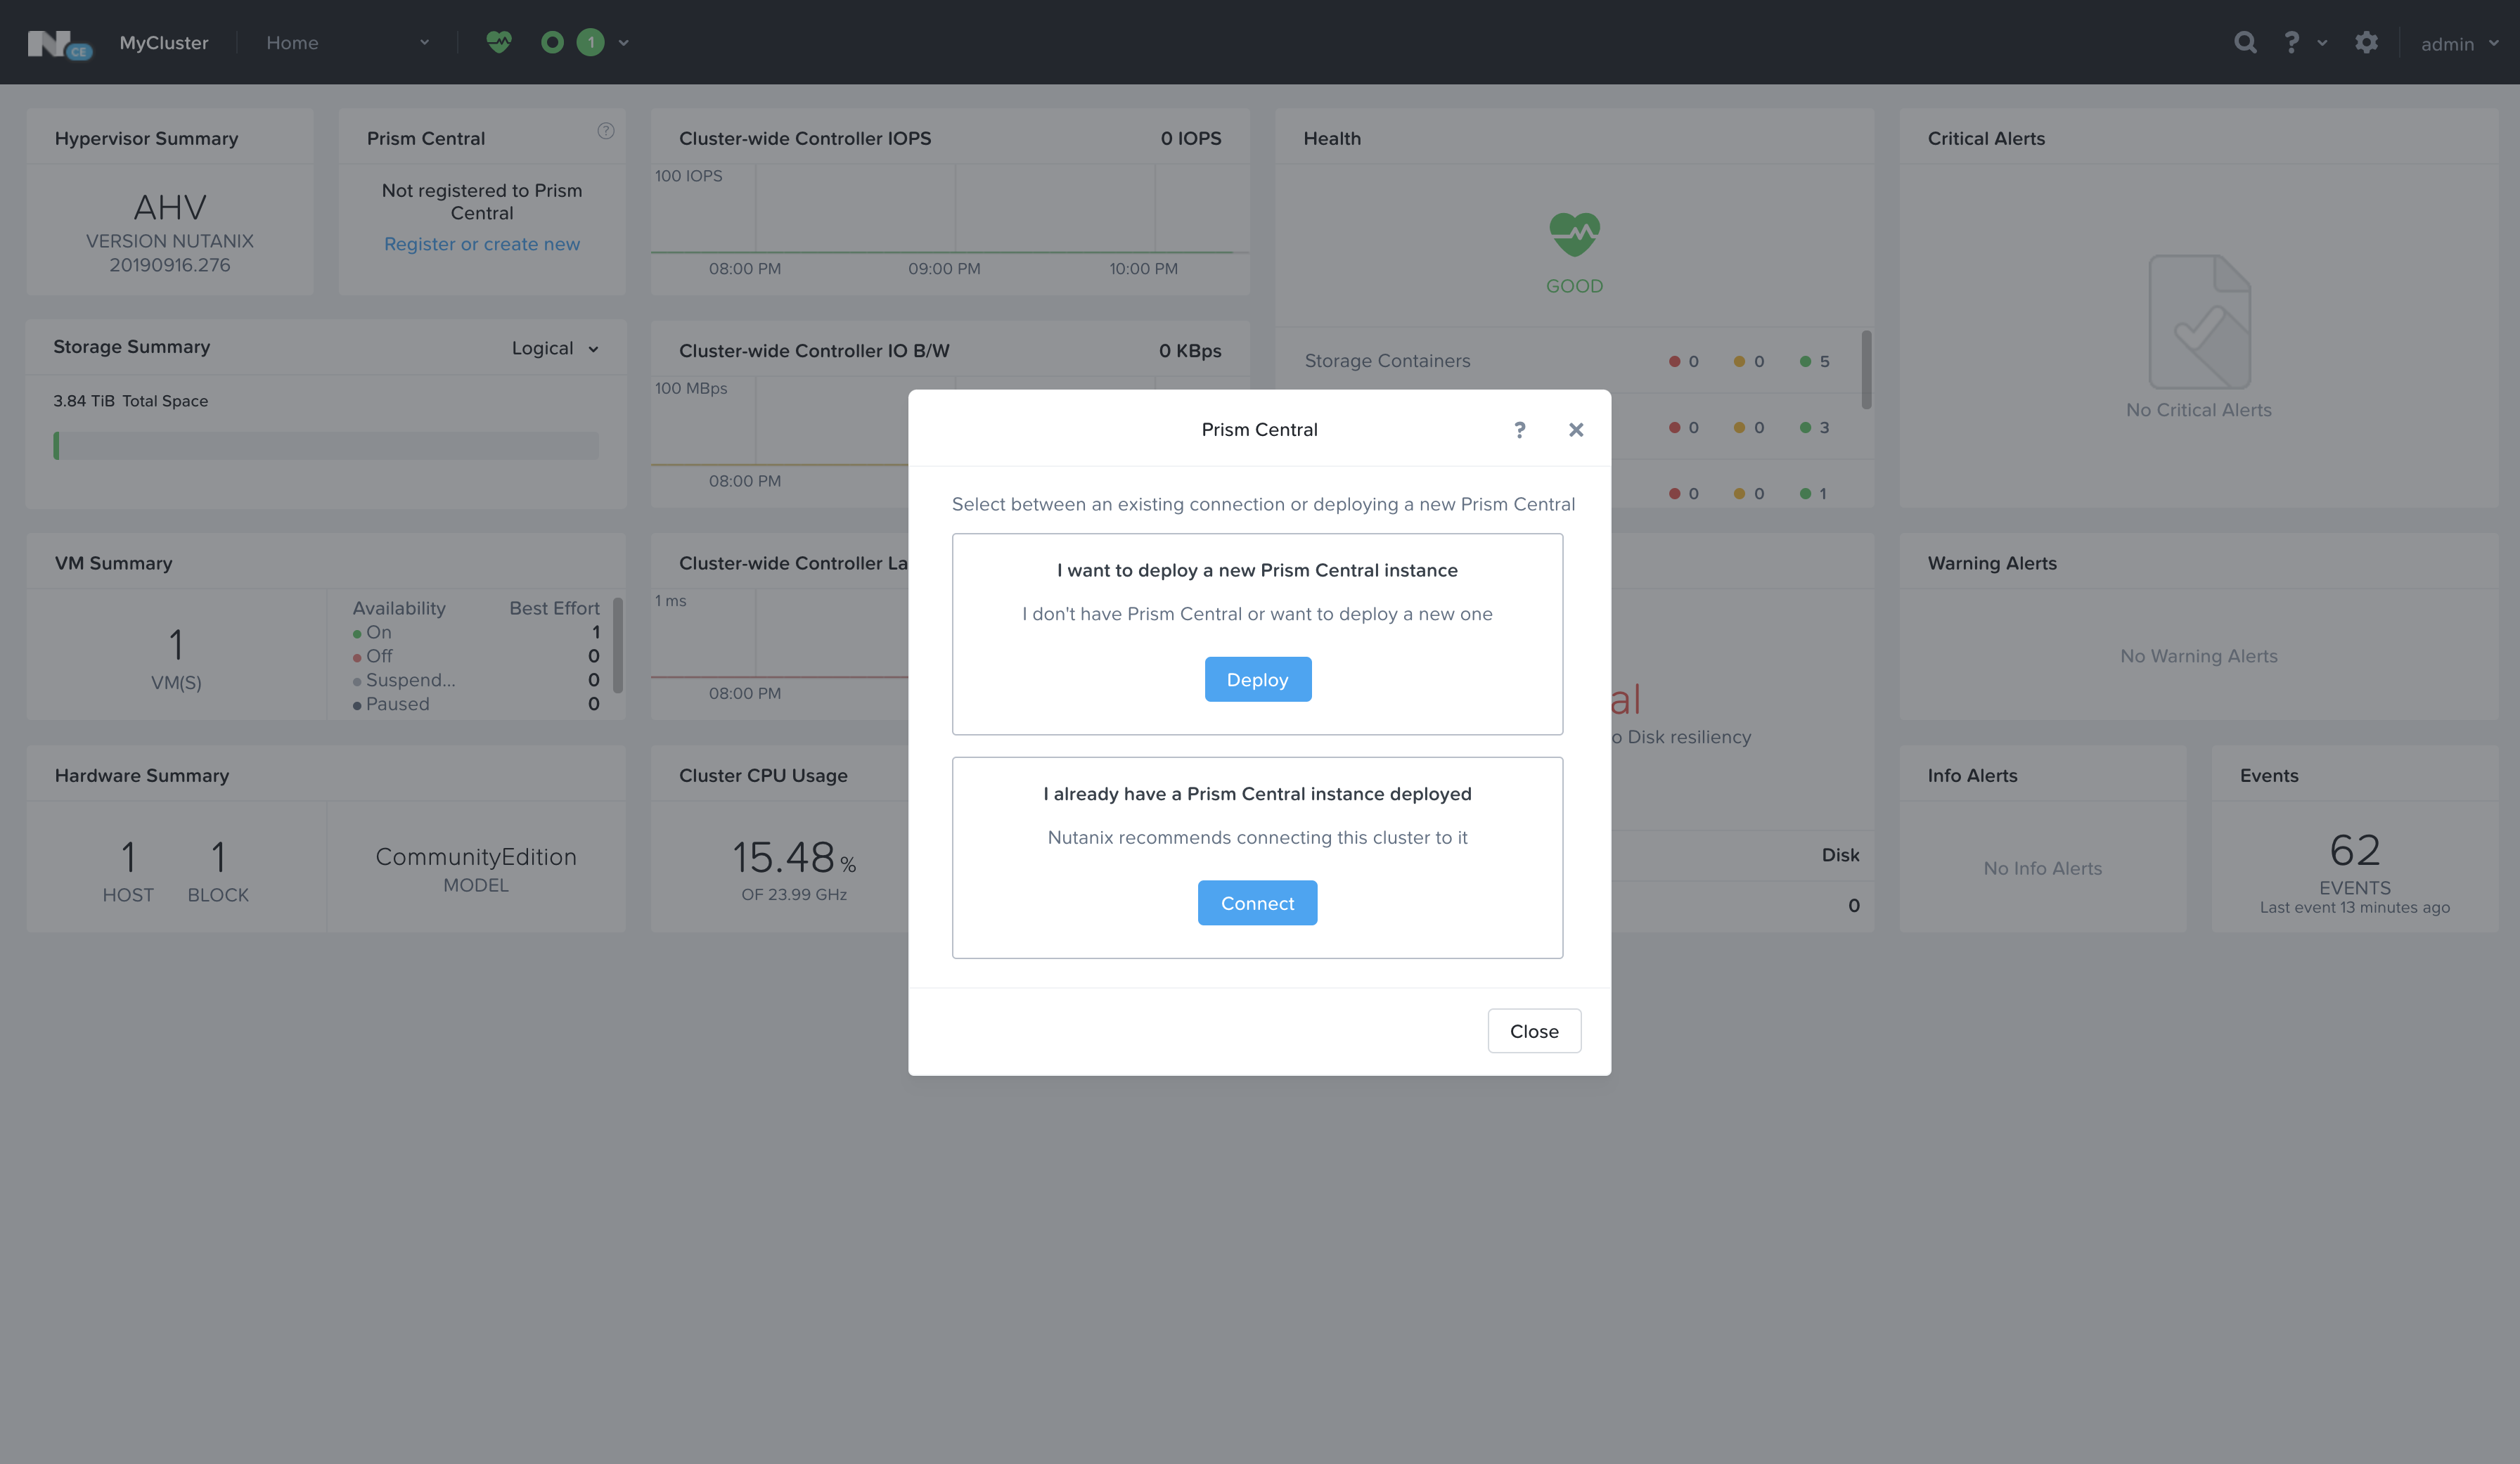Image resolution: width=2520 pixels, height=1464 pixels.
Task: Click the Nutanix CE logo icon
Action: pyautogui.click(x=59, y=44)
